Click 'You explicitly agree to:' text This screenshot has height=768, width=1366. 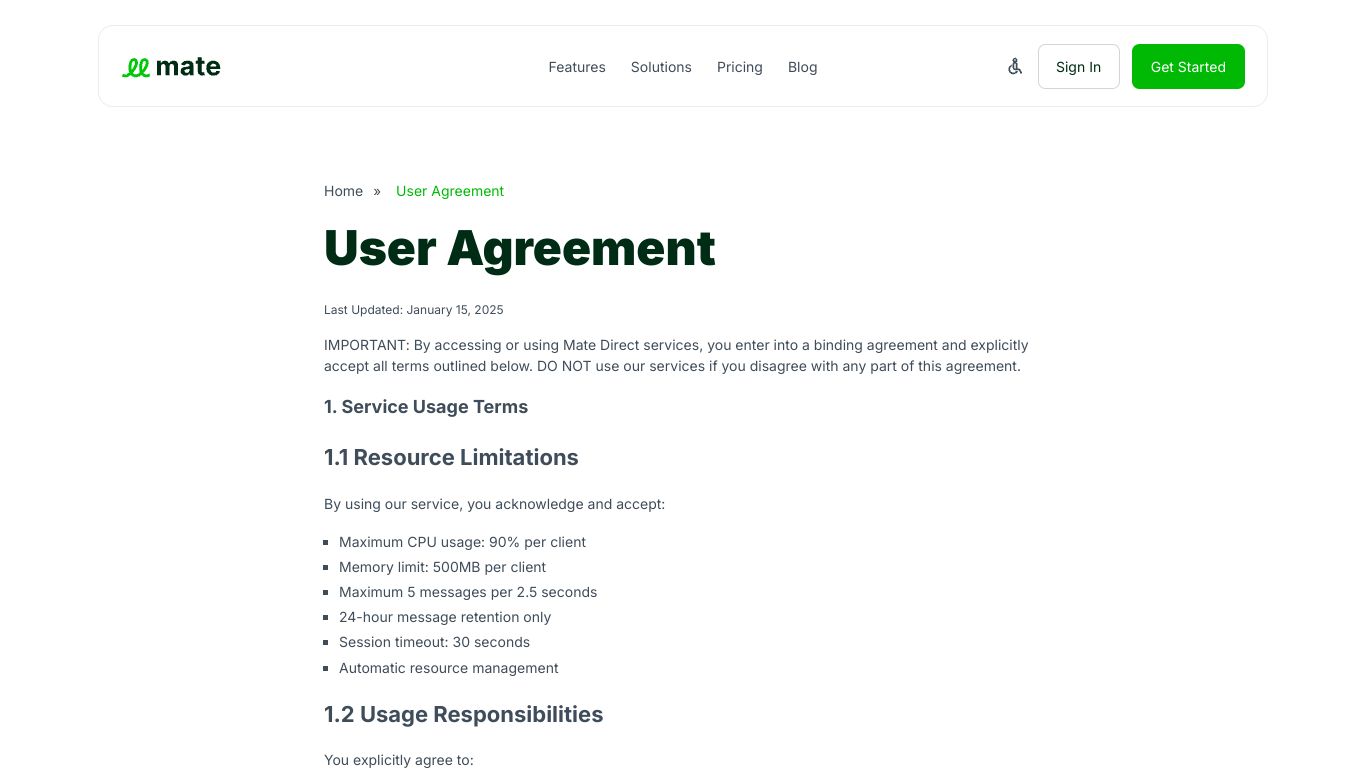click(x=399, y=760)
